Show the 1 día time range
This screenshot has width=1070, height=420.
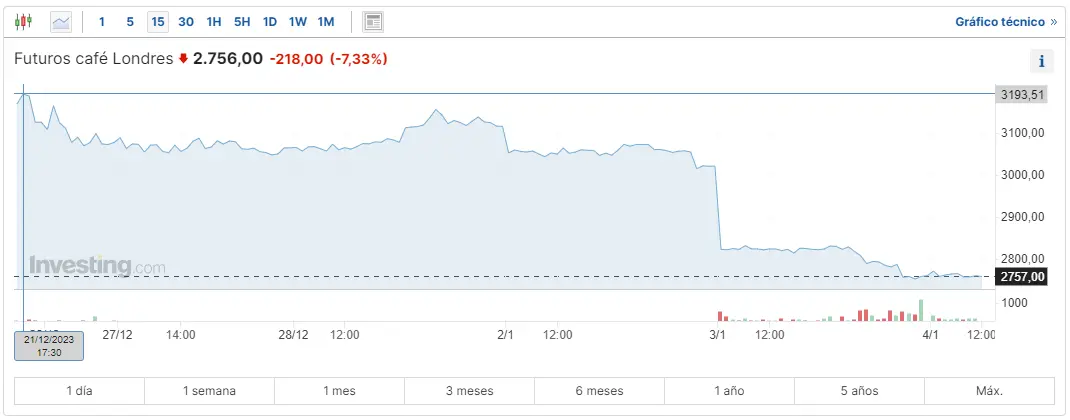click(x=80, y=391)
